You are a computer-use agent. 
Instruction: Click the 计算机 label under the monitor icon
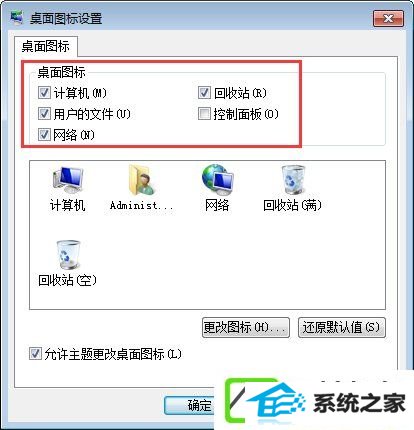click(68, 205)
